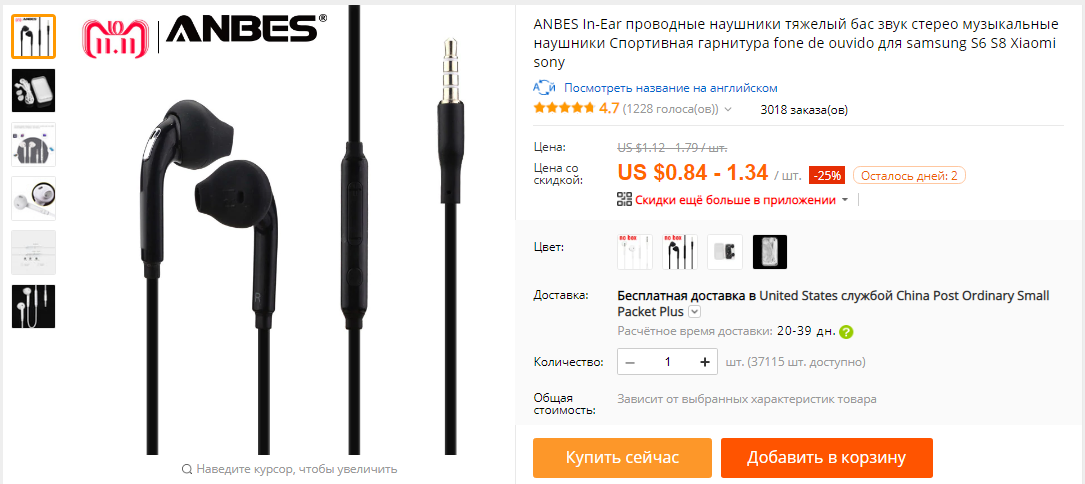Click the magnifier icon under the product image

click(186, 469)
